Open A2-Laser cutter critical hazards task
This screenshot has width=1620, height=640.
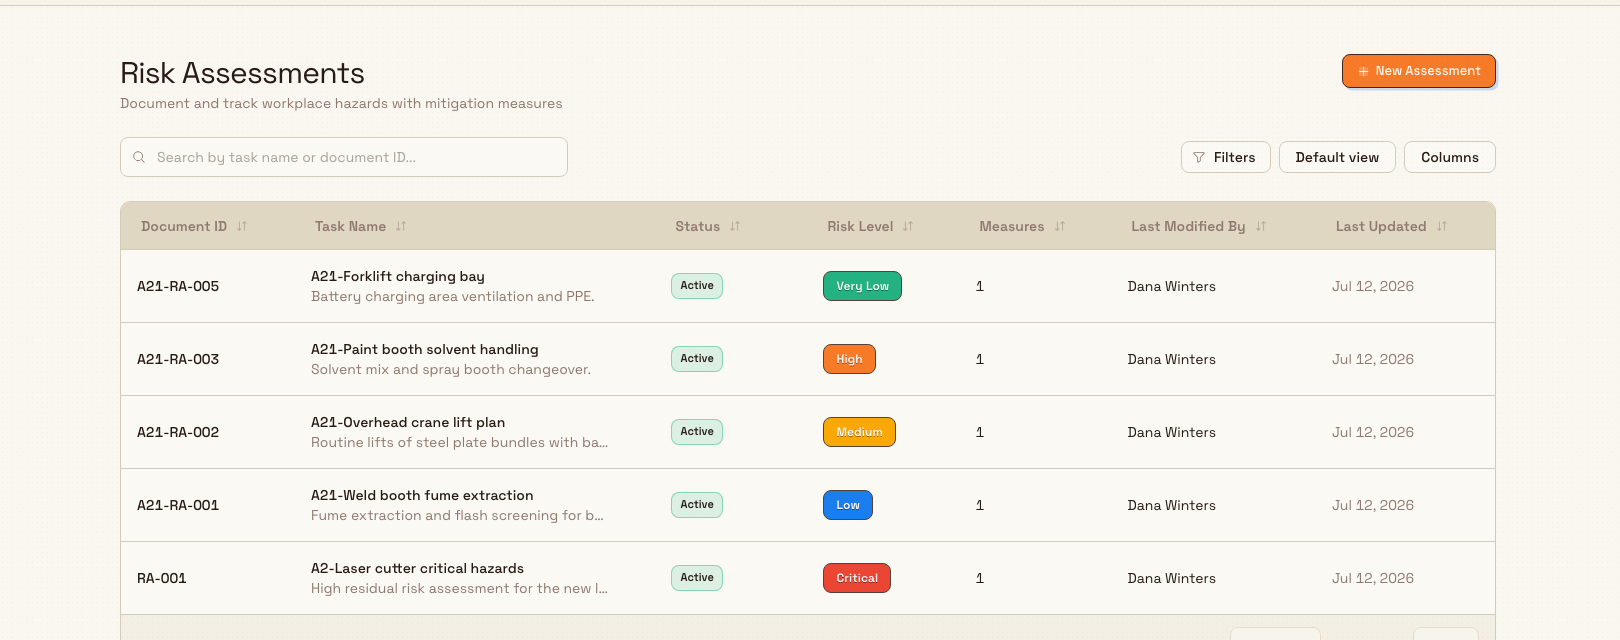coord(417,568)
